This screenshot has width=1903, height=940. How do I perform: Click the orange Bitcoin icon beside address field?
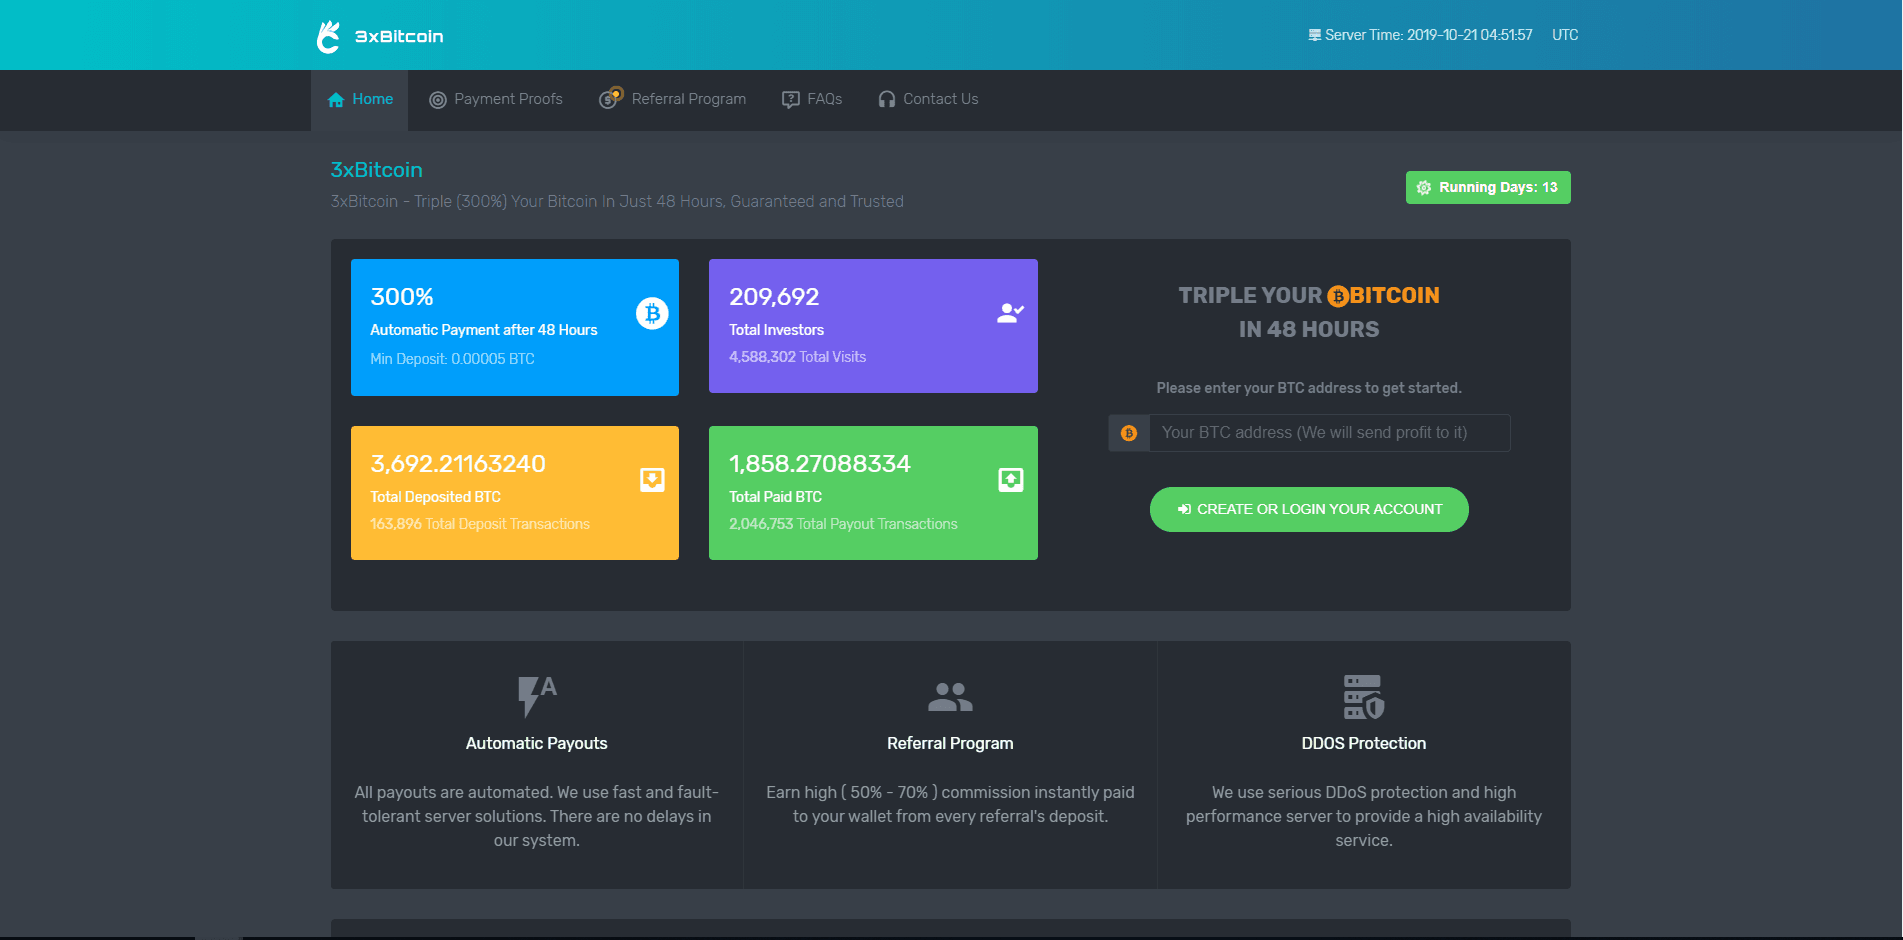[x=1129, y=433]
